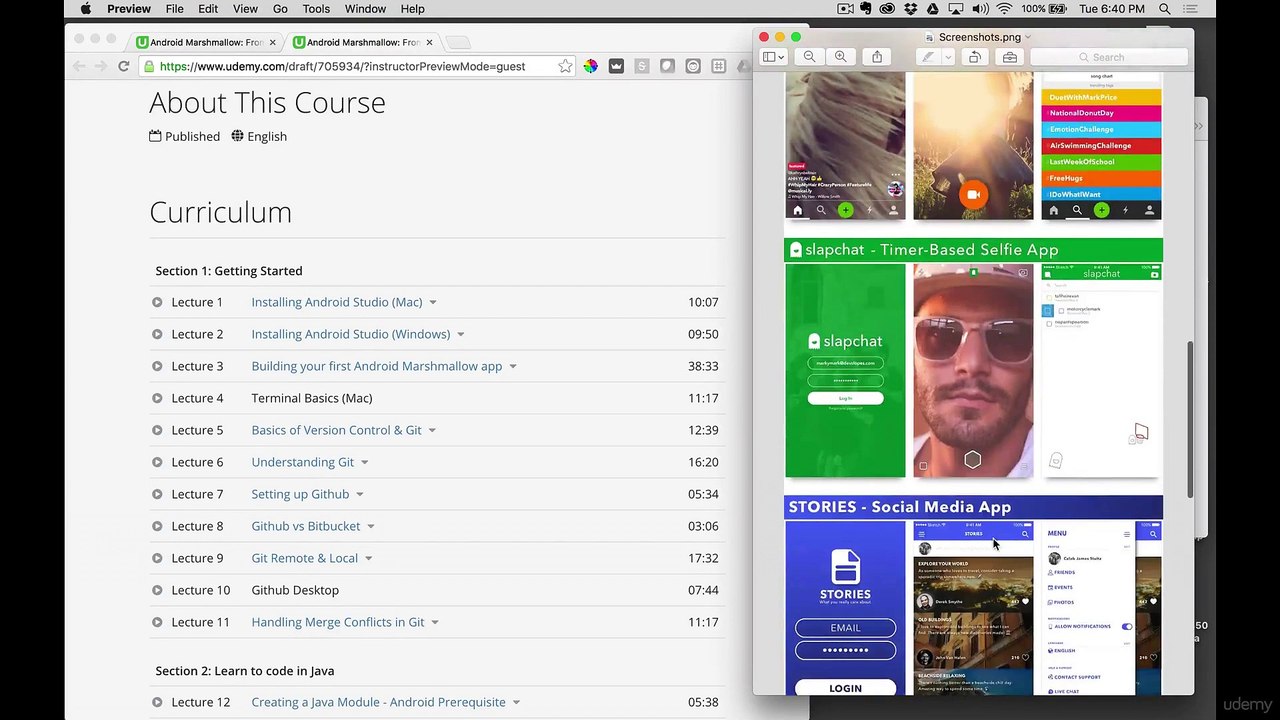Viewport: 1280px width, 720px height.
Task: Open the File menu in the menu bar
Action: [174, 9]
